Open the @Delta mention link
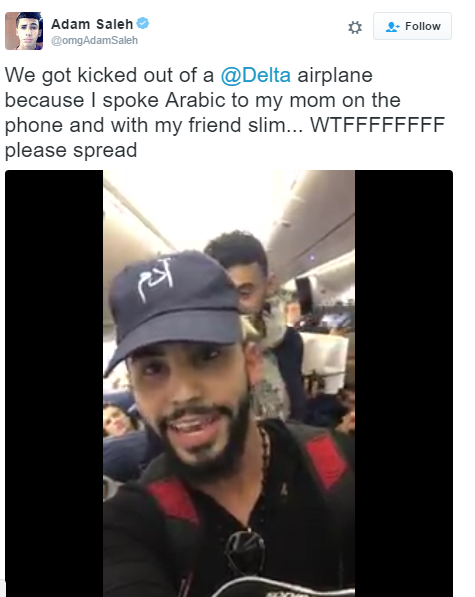 pos(256,75)
